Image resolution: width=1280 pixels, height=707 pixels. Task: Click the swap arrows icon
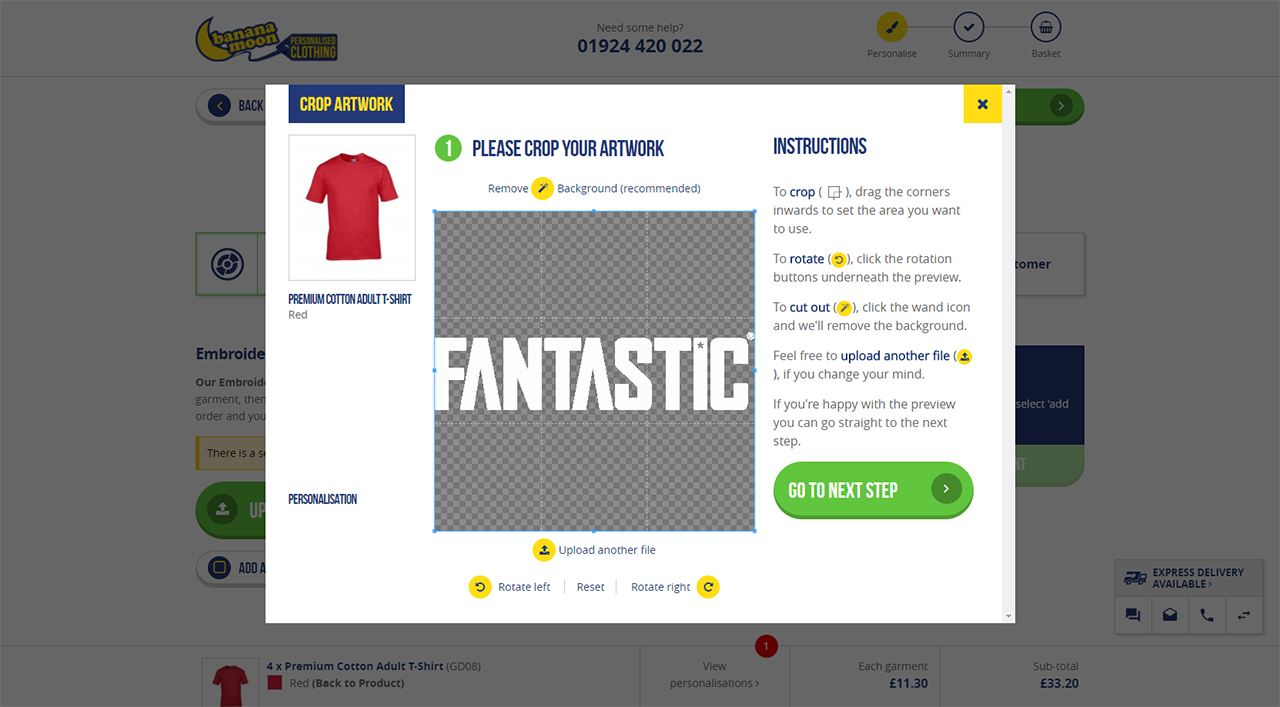click(x=1244, y=615)
